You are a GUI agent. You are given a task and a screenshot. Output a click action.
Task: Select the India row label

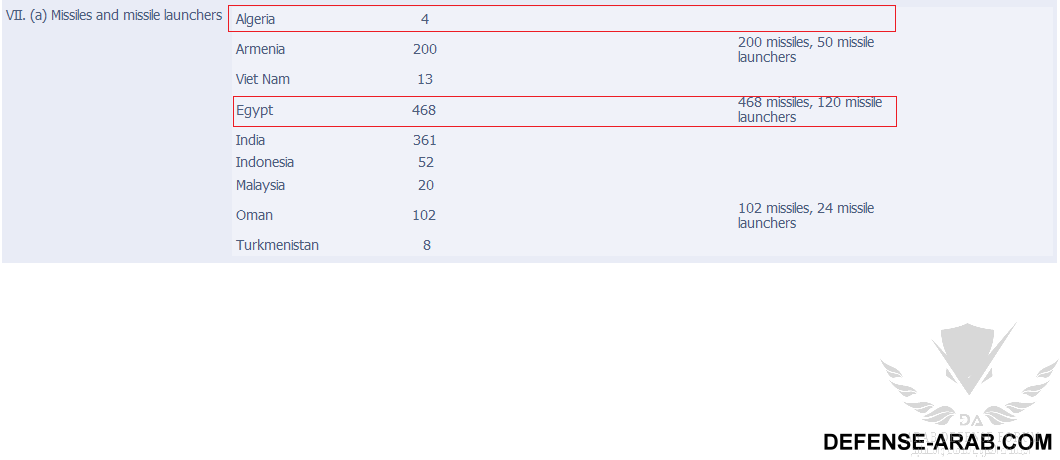pos(250,140)
